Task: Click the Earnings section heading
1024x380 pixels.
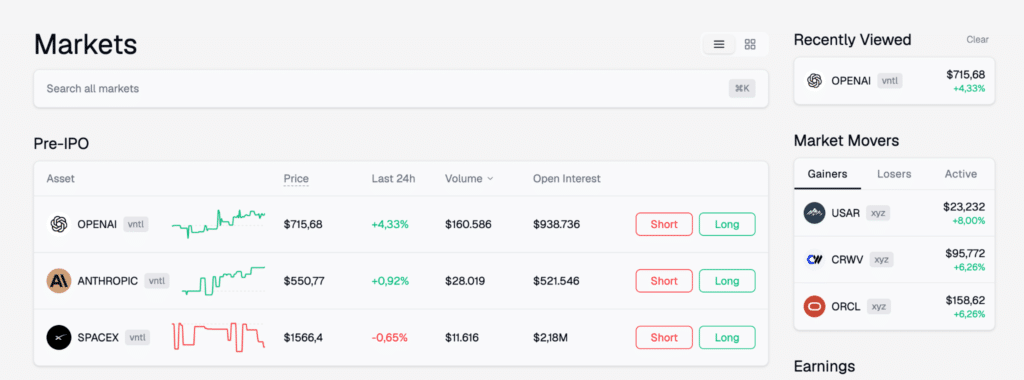Action: tap(824, 366)
